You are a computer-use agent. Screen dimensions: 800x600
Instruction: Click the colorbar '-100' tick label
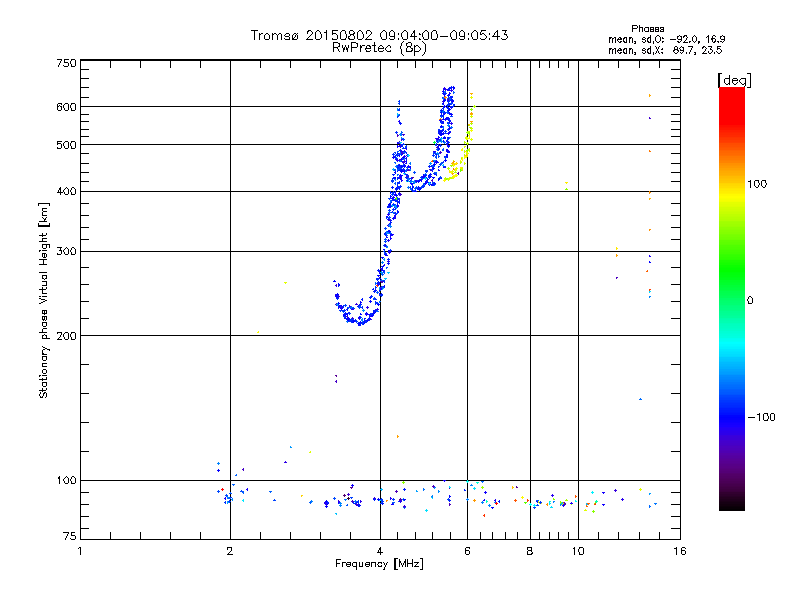761,417
